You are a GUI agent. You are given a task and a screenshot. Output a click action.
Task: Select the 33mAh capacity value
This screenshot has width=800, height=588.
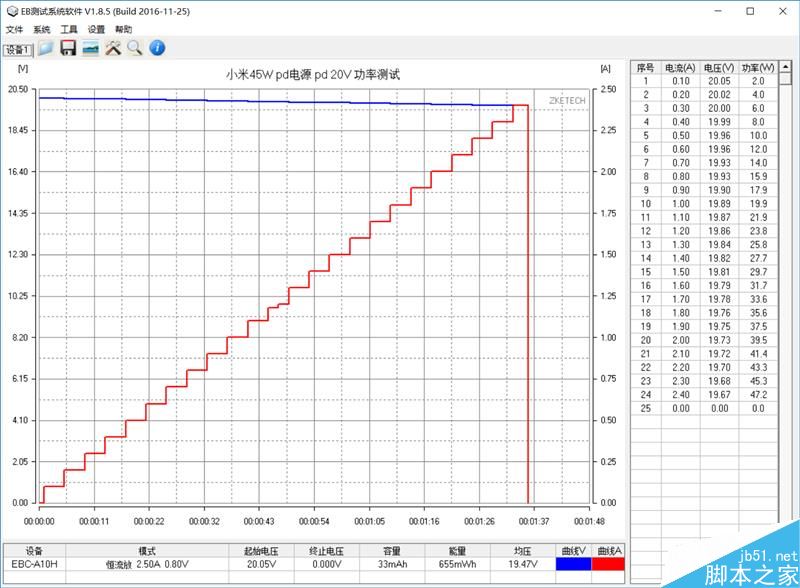coord(392,564)
